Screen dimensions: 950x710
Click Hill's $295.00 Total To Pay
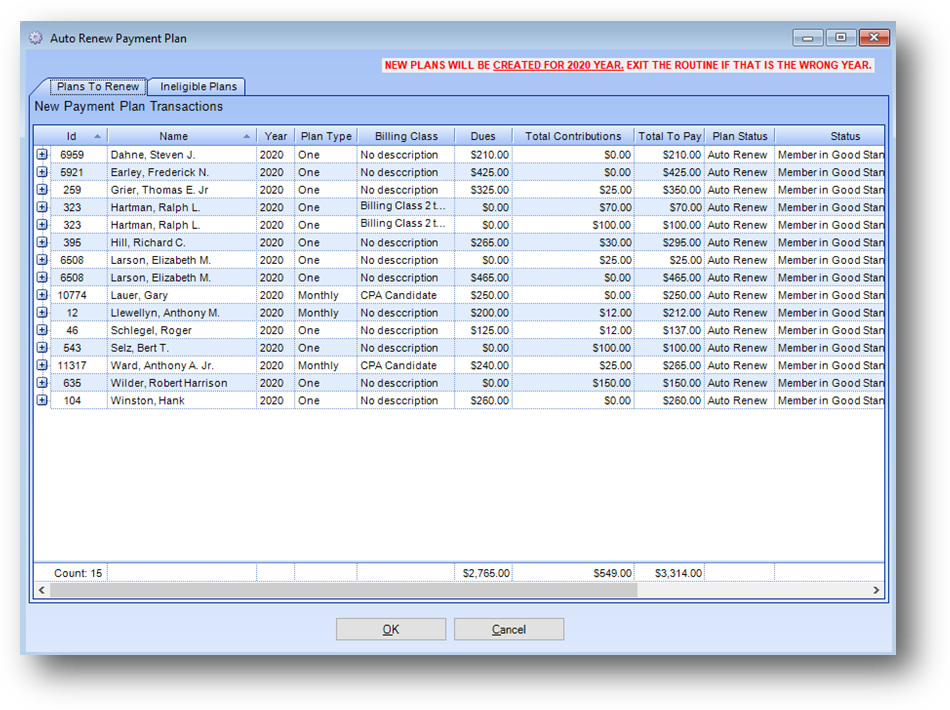click(669, 242)
